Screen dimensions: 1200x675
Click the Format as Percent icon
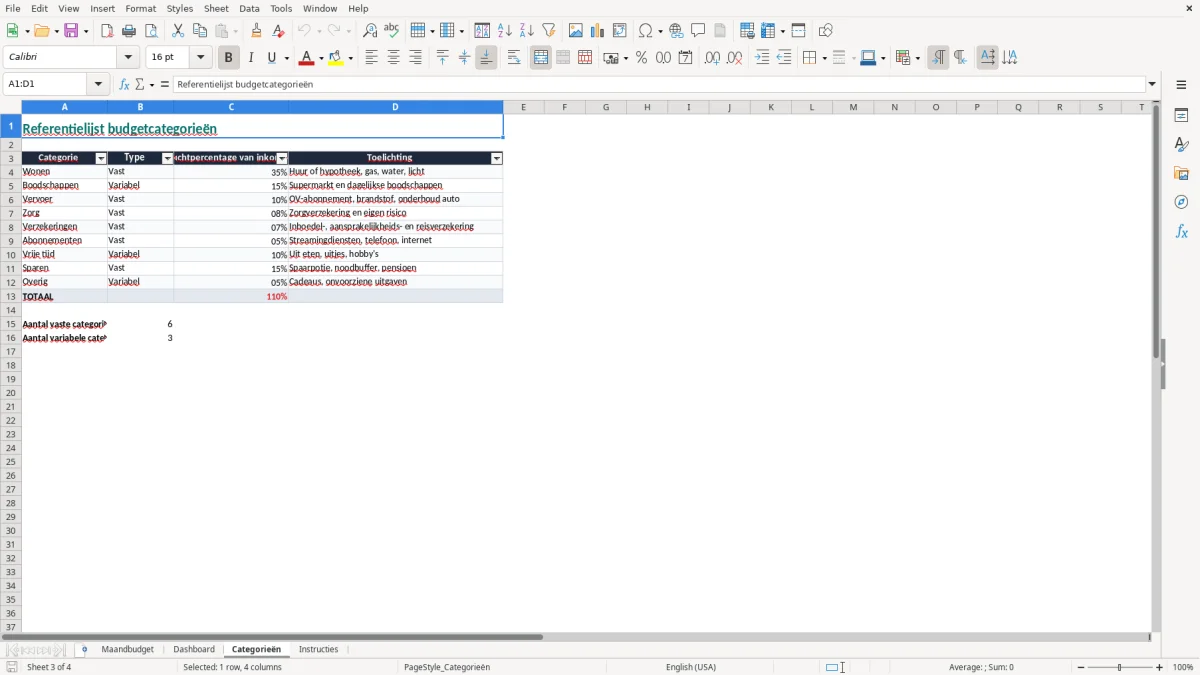(x=641, y=58)
